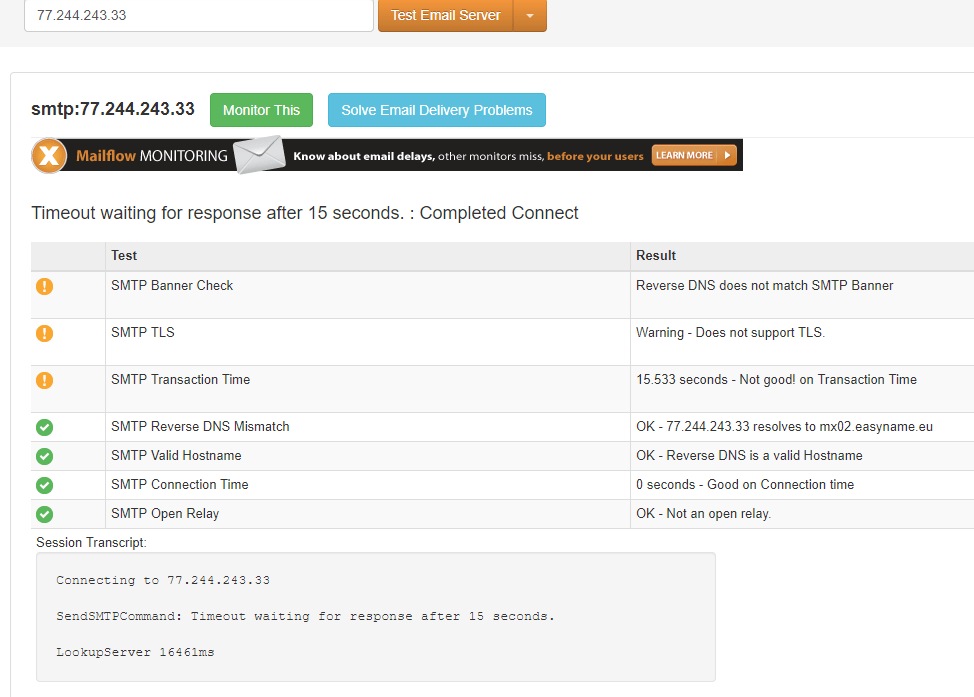
Task: Click Learn More on Mailflow banner
Action: coord(693,155)
